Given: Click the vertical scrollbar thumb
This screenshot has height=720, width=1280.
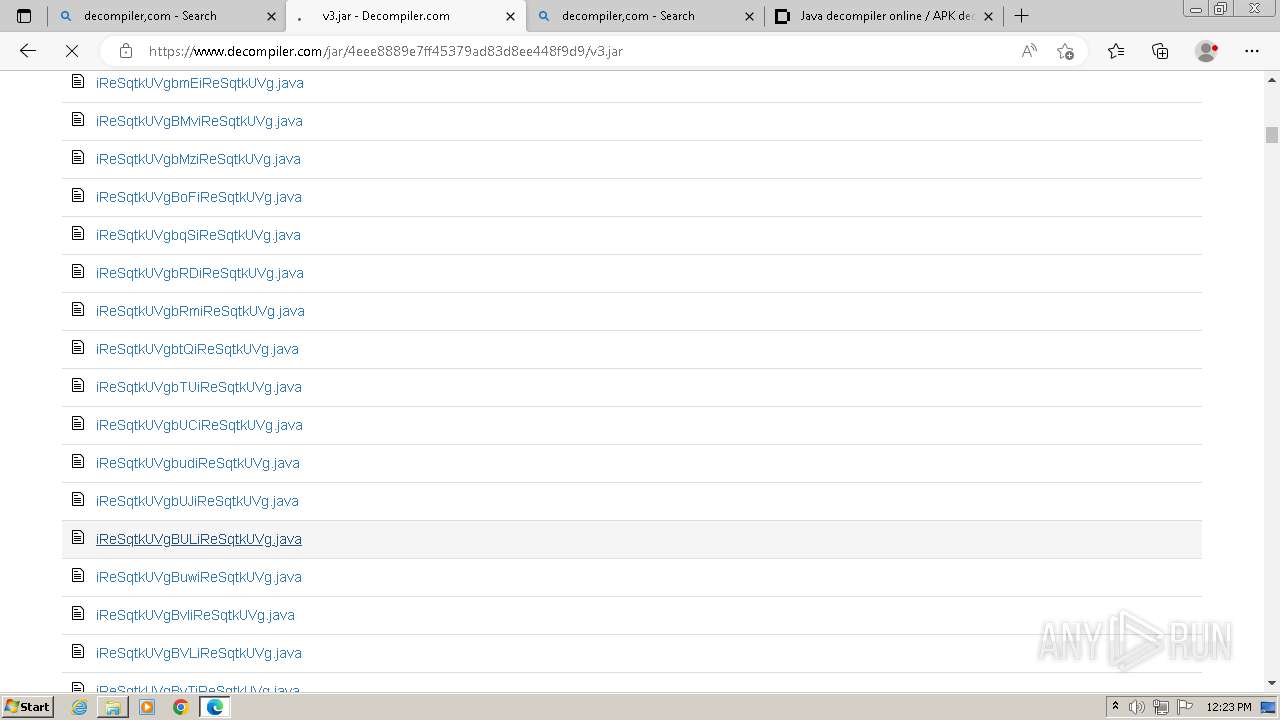Looking at the screenshot, I should tap(1272, 135).
